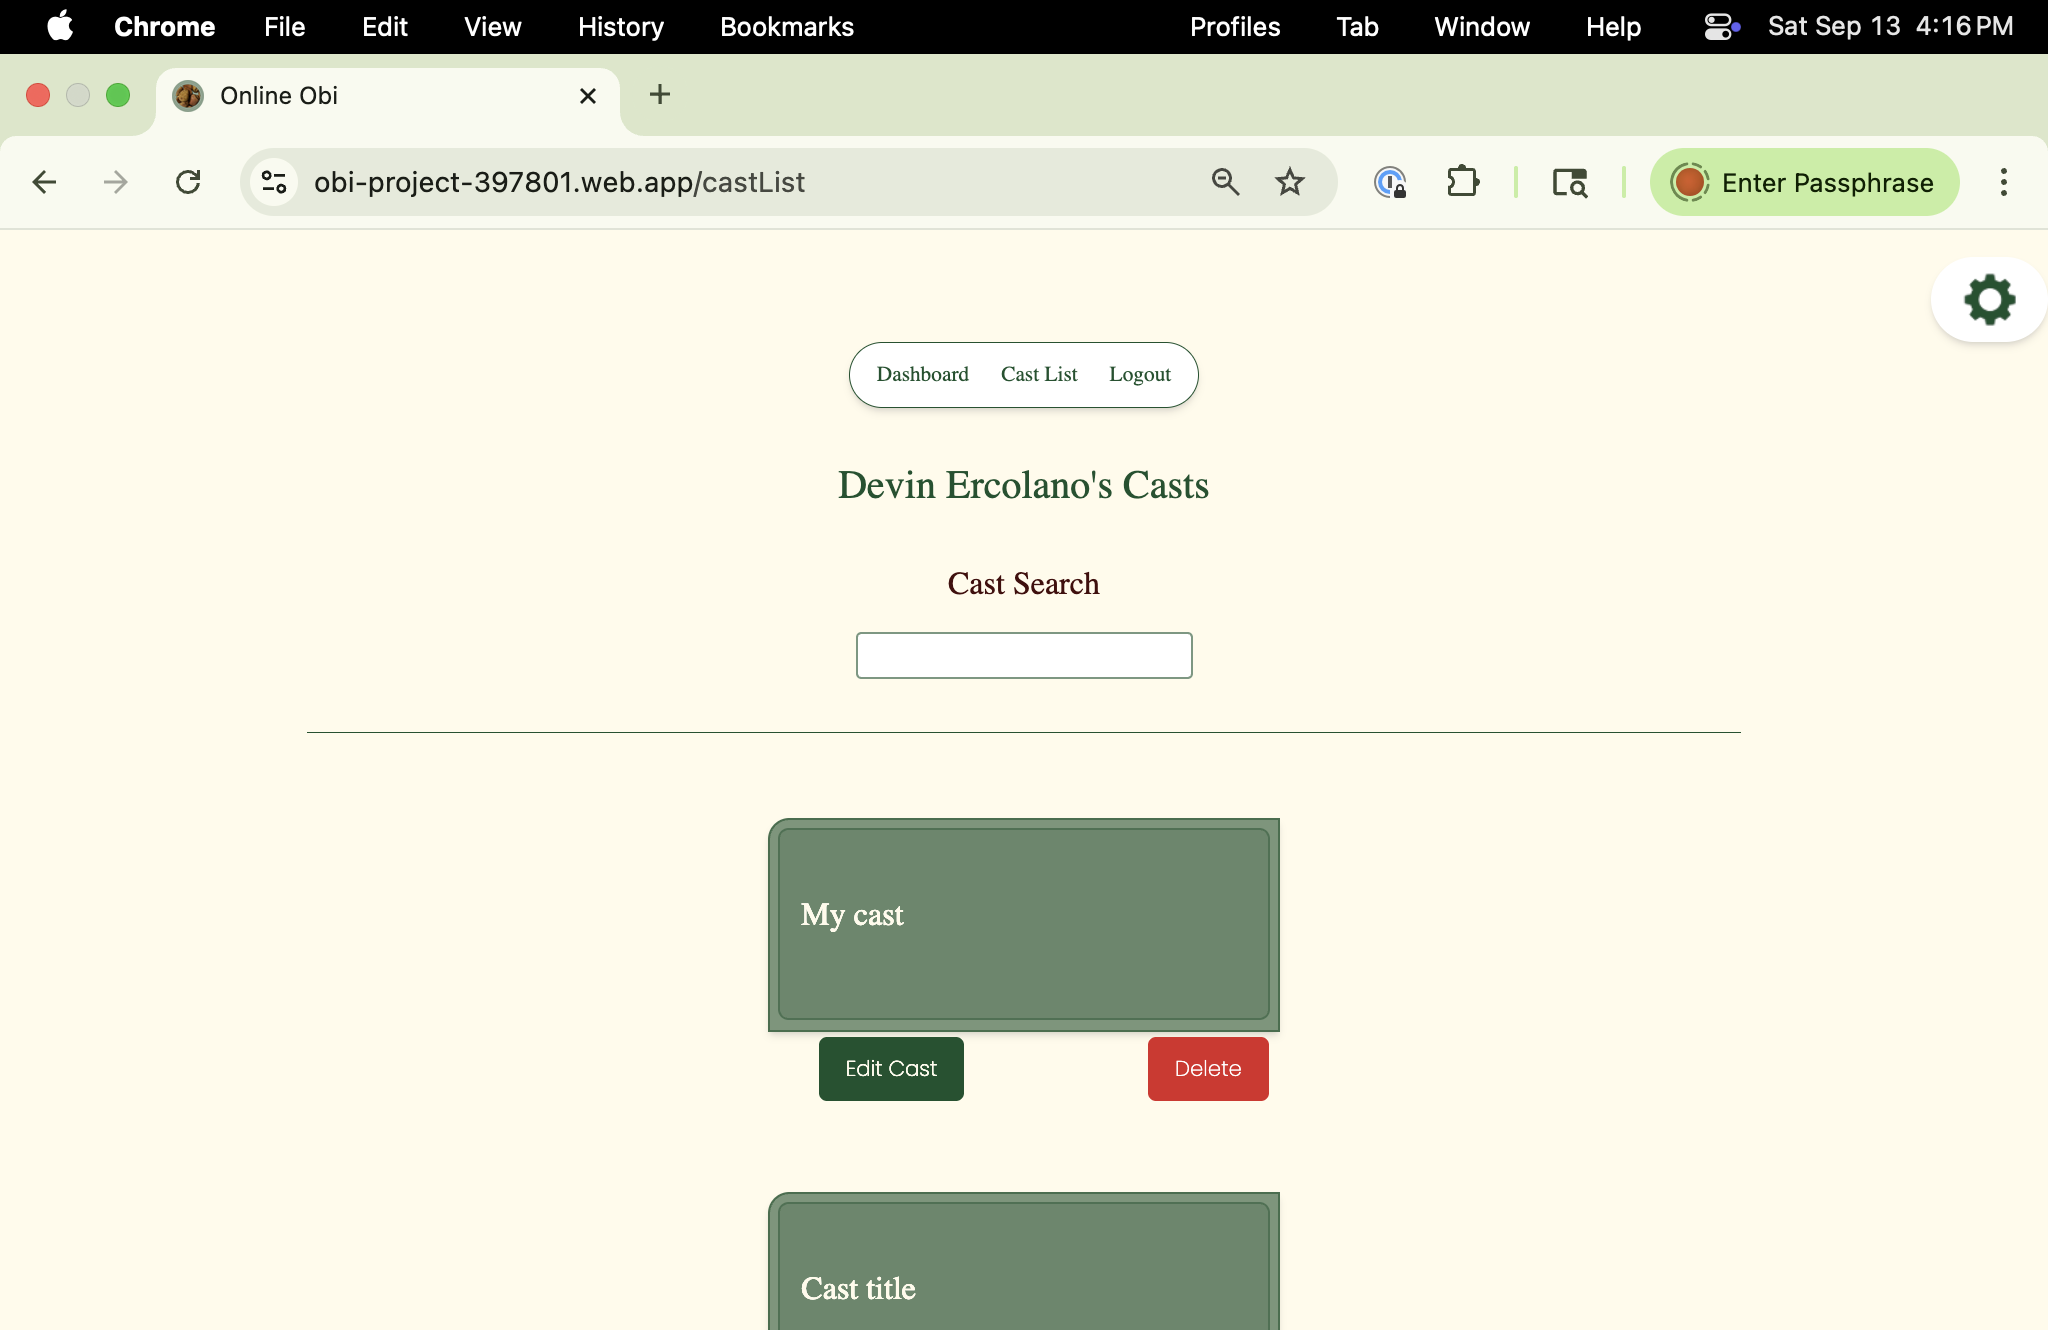The height and width of the screenshot is (1330, 2048).
Task: Bookmark this page using the star icon
Action: point(1290,182)
